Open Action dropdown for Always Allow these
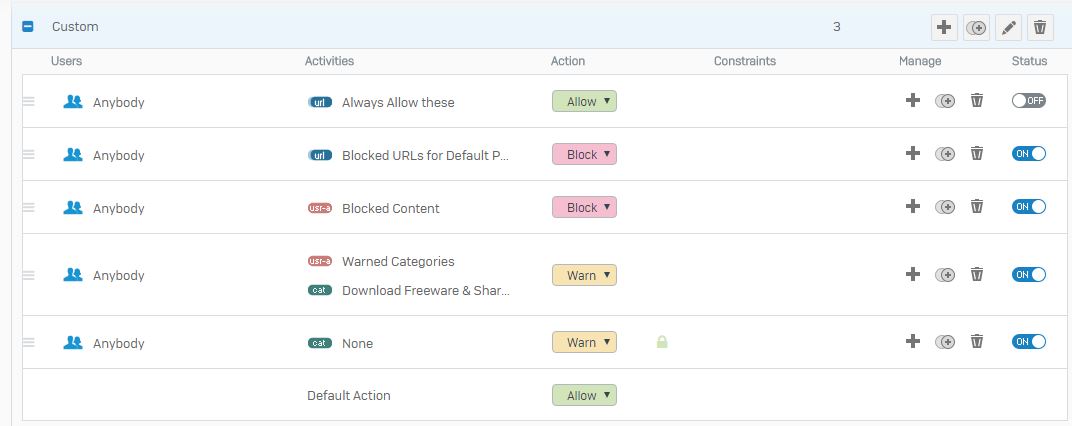This screenshot has width=1072, height=426. click(x=585, y=101)
